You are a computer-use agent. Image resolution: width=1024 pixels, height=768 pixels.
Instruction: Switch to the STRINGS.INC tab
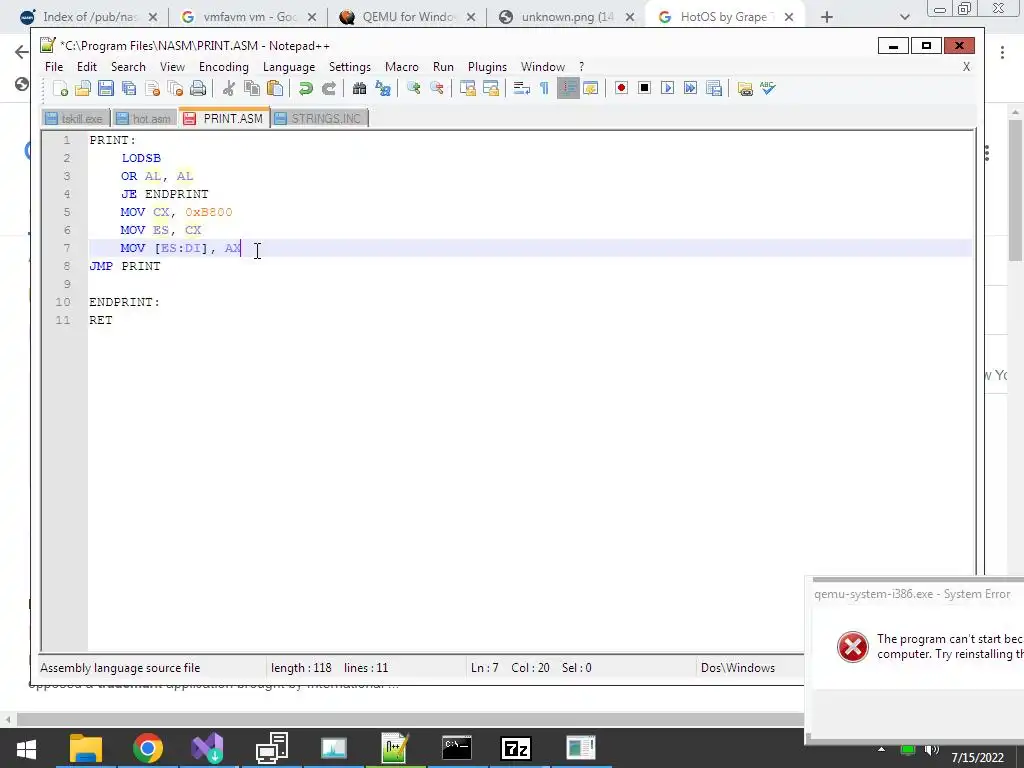[319, 118]
